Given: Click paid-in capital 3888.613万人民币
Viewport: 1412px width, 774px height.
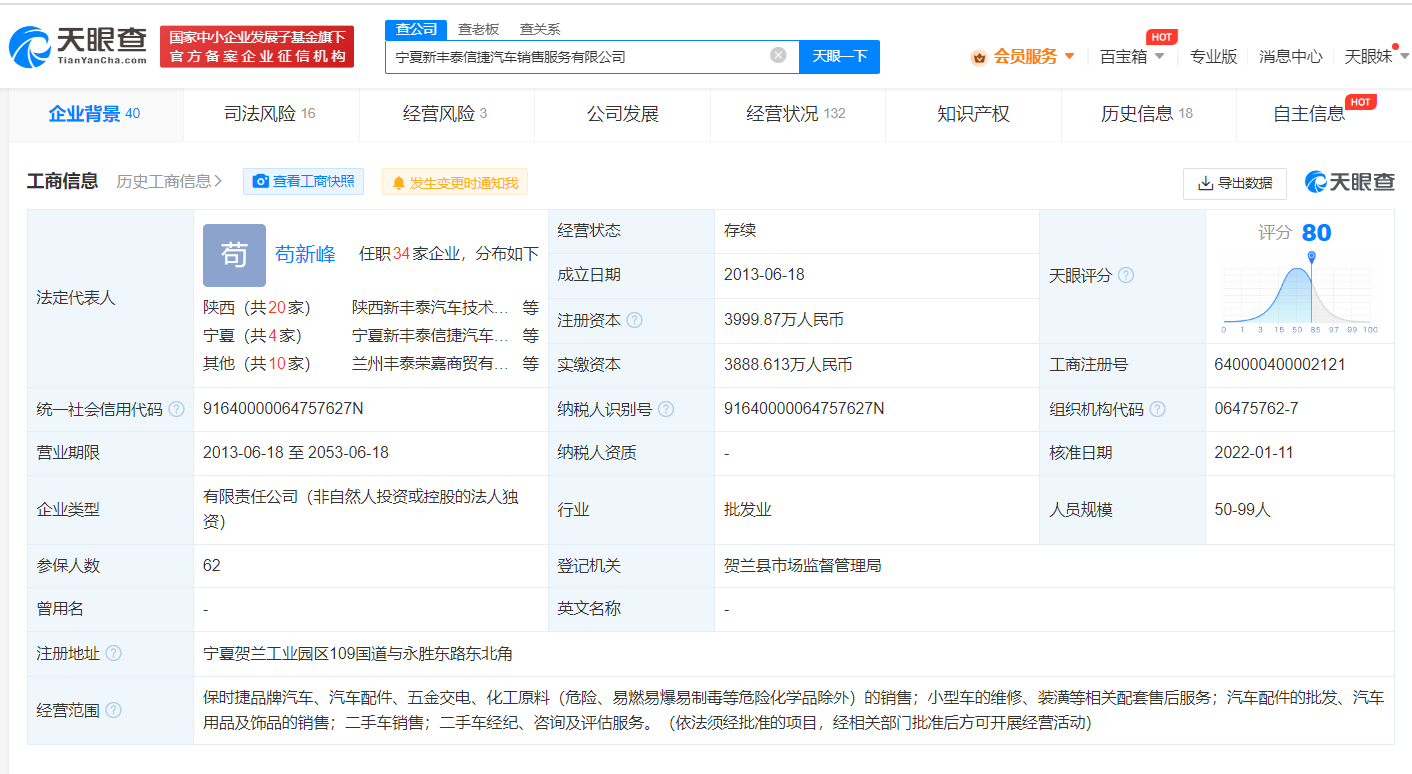Looking at the screenshot, I should pos(788,365).
